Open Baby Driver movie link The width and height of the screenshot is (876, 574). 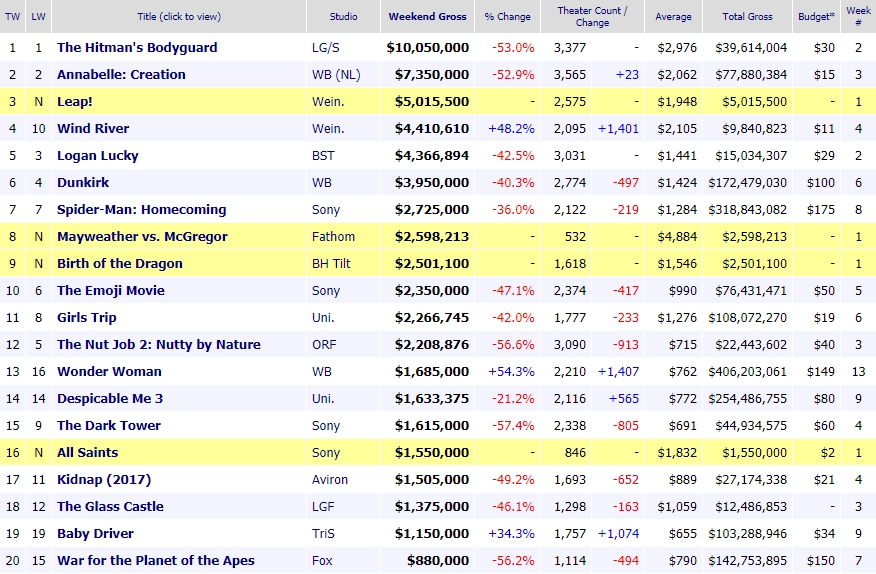(95, 534)
